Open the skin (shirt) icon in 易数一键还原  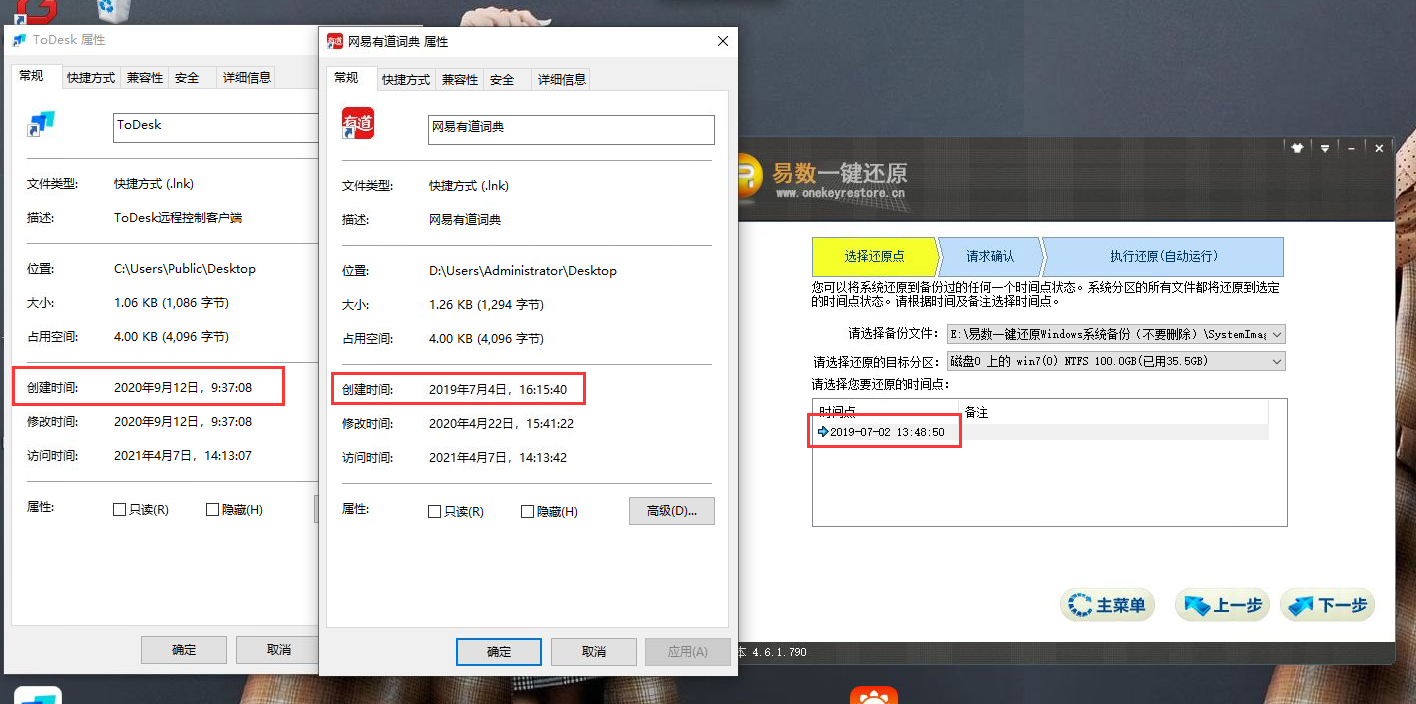pyautogui.click(x=1297, y=148)
